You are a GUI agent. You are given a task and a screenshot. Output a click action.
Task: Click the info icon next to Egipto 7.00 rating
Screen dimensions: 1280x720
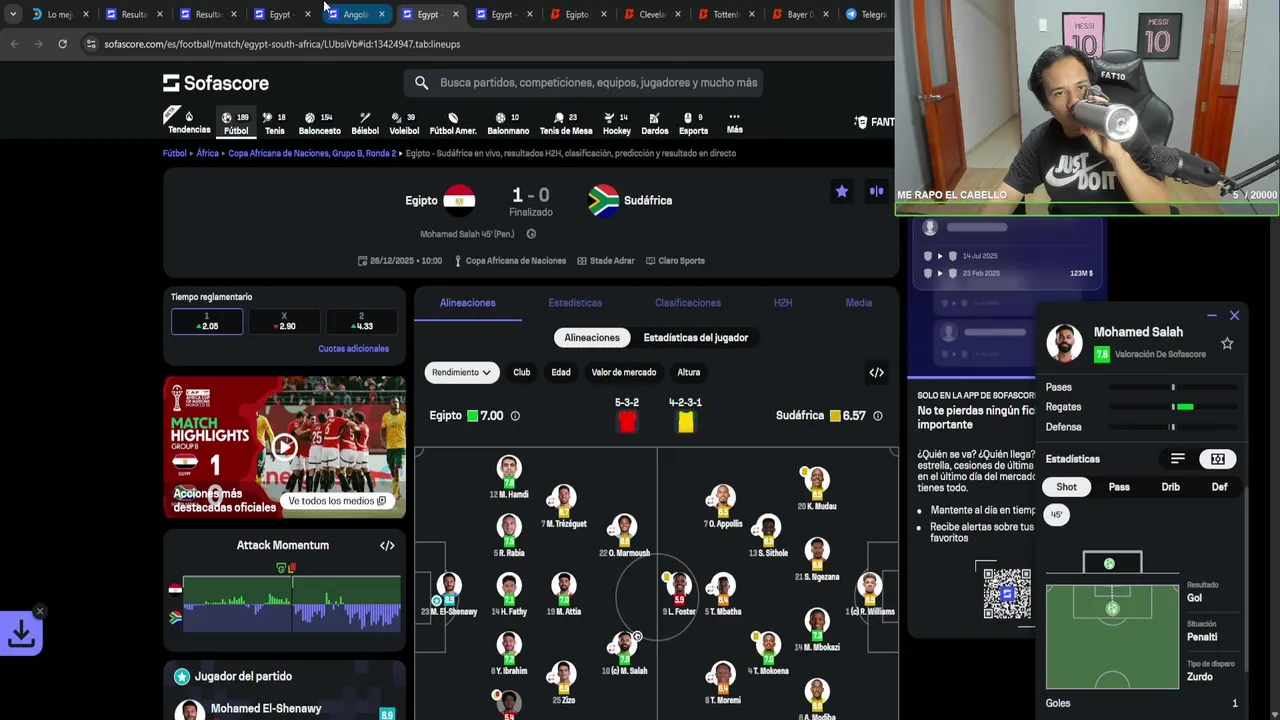click(x=515, y=416)
